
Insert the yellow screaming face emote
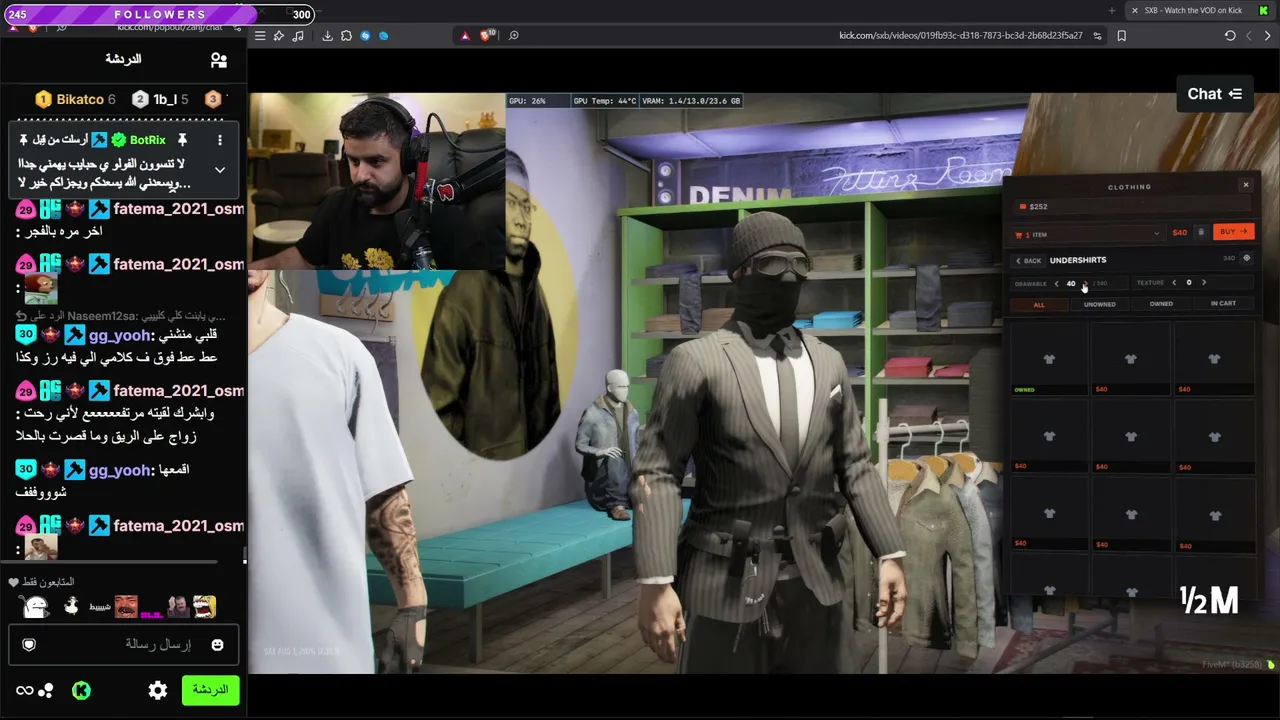pos(204,607)
